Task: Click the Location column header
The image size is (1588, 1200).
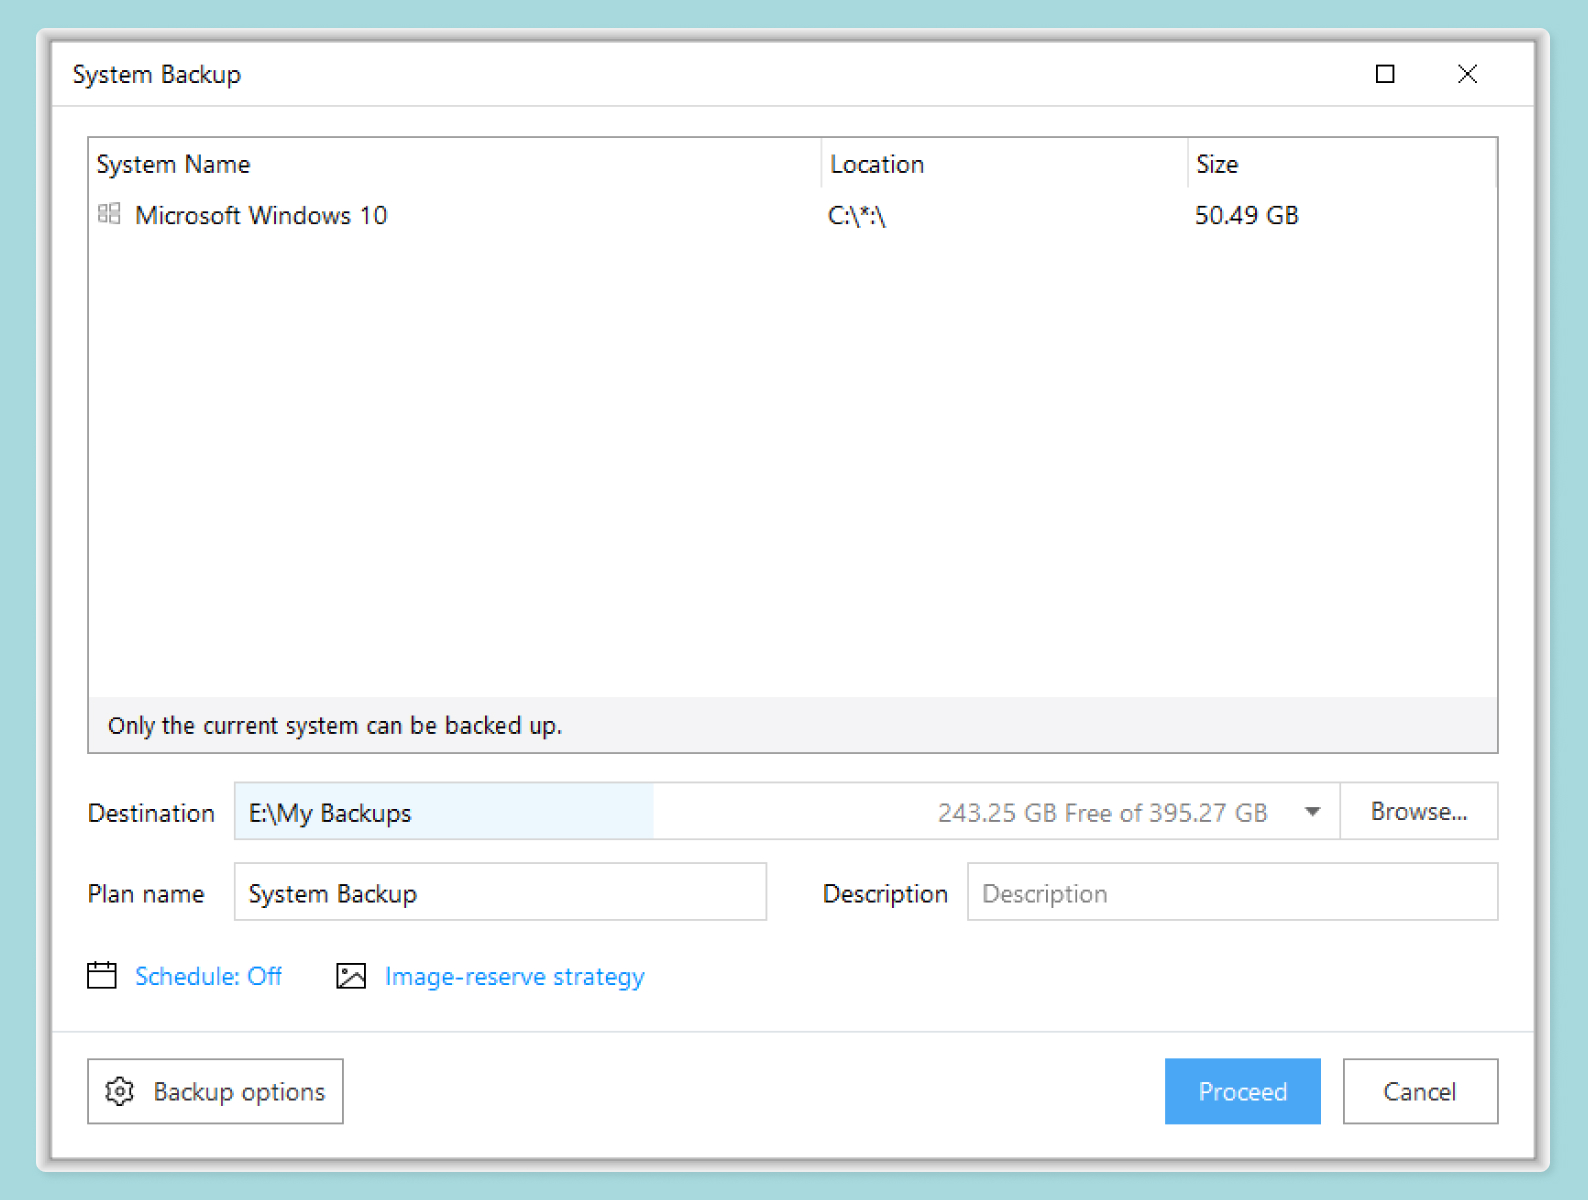Action: coord(877,164)
